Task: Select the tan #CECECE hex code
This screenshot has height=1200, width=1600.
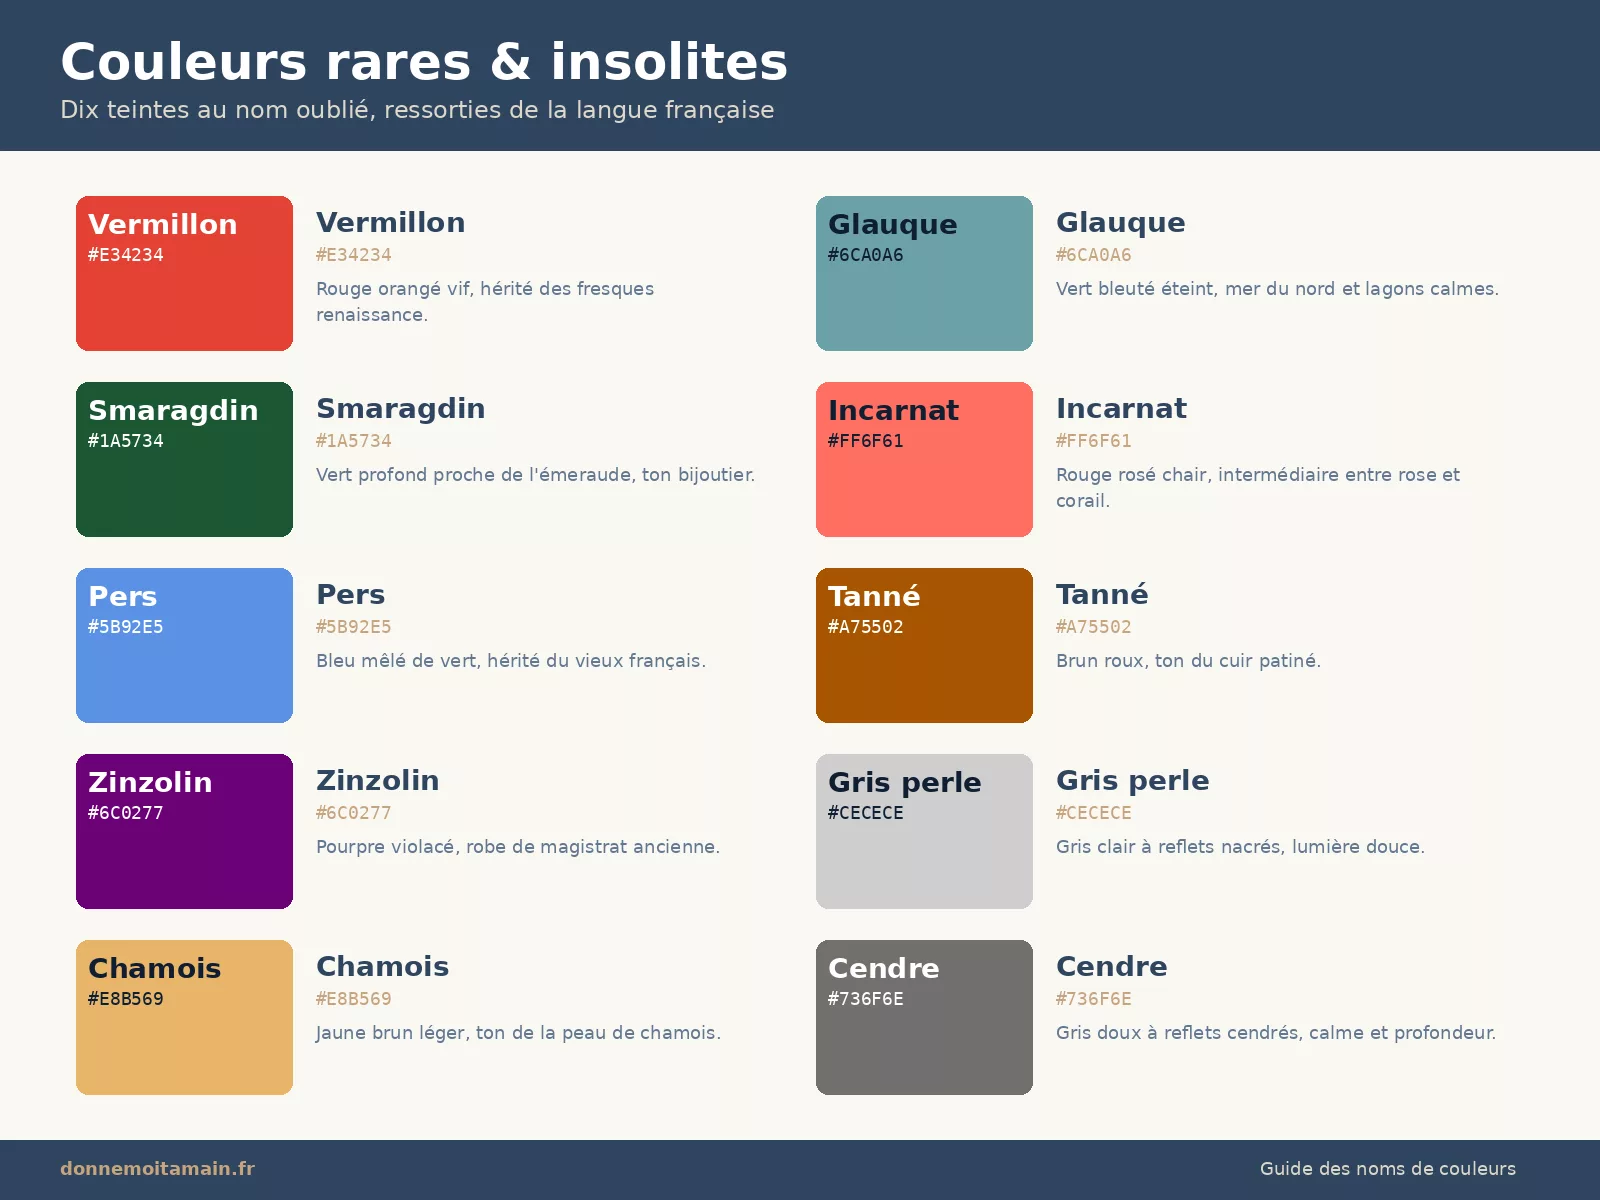Action: click(1094, 813)
